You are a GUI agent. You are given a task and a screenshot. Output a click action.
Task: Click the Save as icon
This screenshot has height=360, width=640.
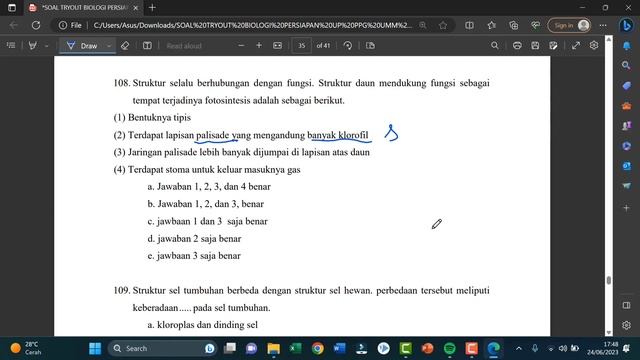(553, 45)
